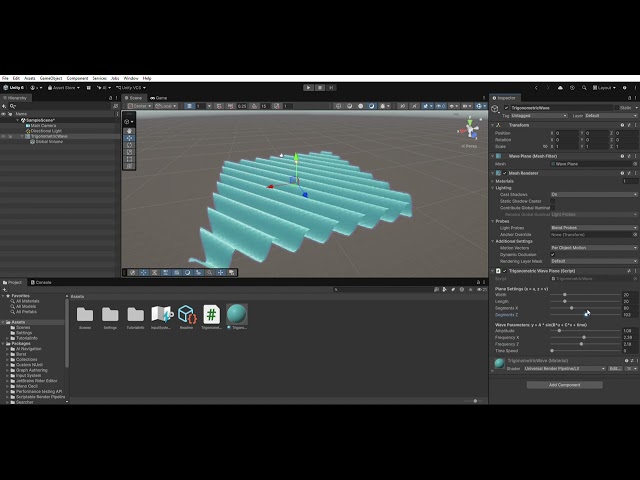The width and height of the screenshot is (640, 480).
Task: Open Transform component preset icon
Action: (x=629, y=125)
